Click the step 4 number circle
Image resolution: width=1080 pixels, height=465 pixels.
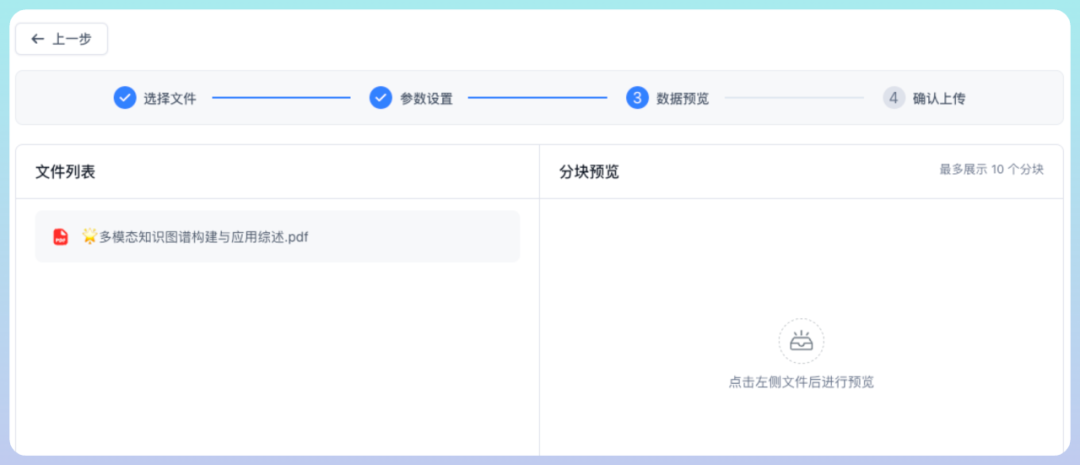tap(893, 98)
